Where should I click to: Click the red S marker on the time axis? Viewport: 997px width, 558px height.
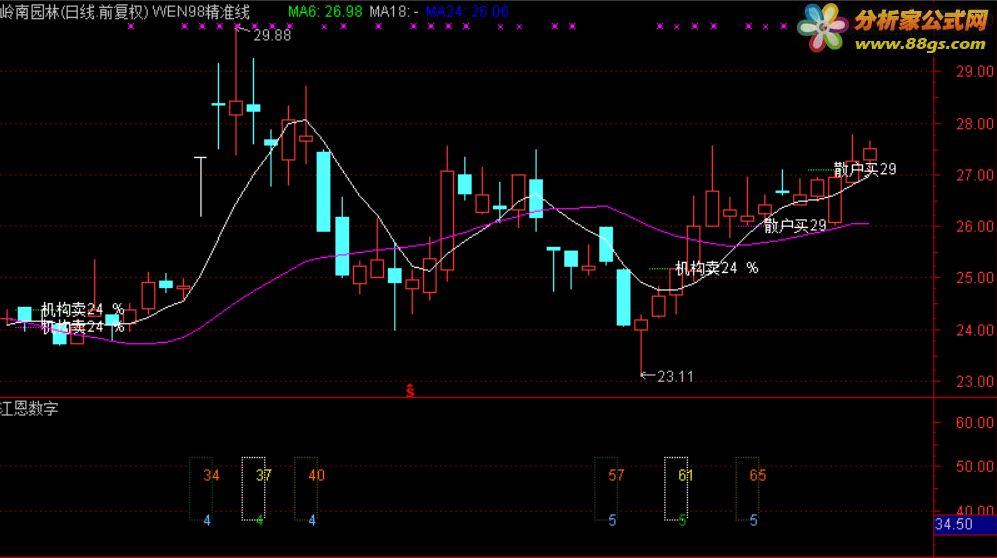[410, 391]
